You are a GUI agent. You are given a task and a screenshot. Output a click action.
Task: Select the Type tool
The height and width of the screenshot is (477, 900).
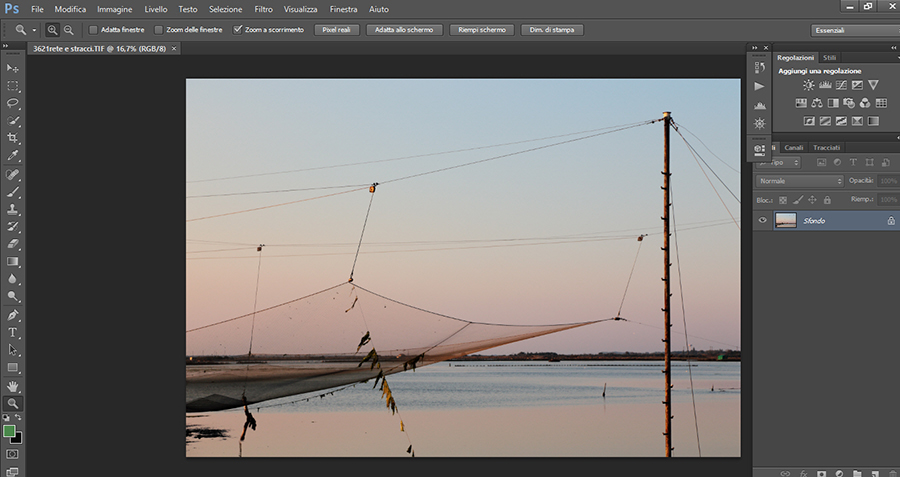click(x=13, y=332)
